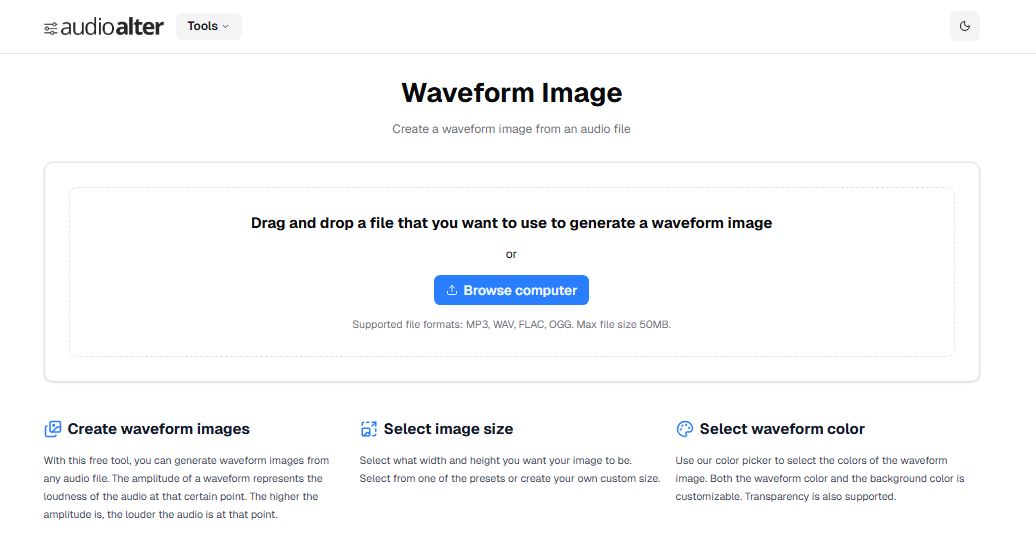Click the Waveform Image page title
The height and width of the screenshot is (556, 1036).
[511, 93]
